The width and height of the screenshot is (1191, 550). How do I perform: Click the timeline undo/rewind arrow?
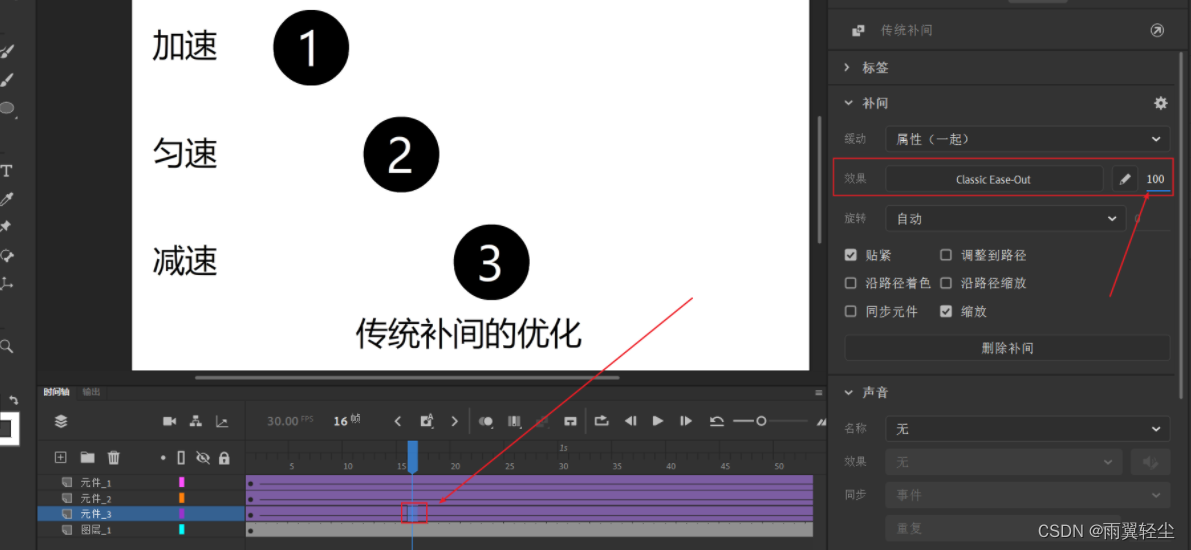coord(716,421)
